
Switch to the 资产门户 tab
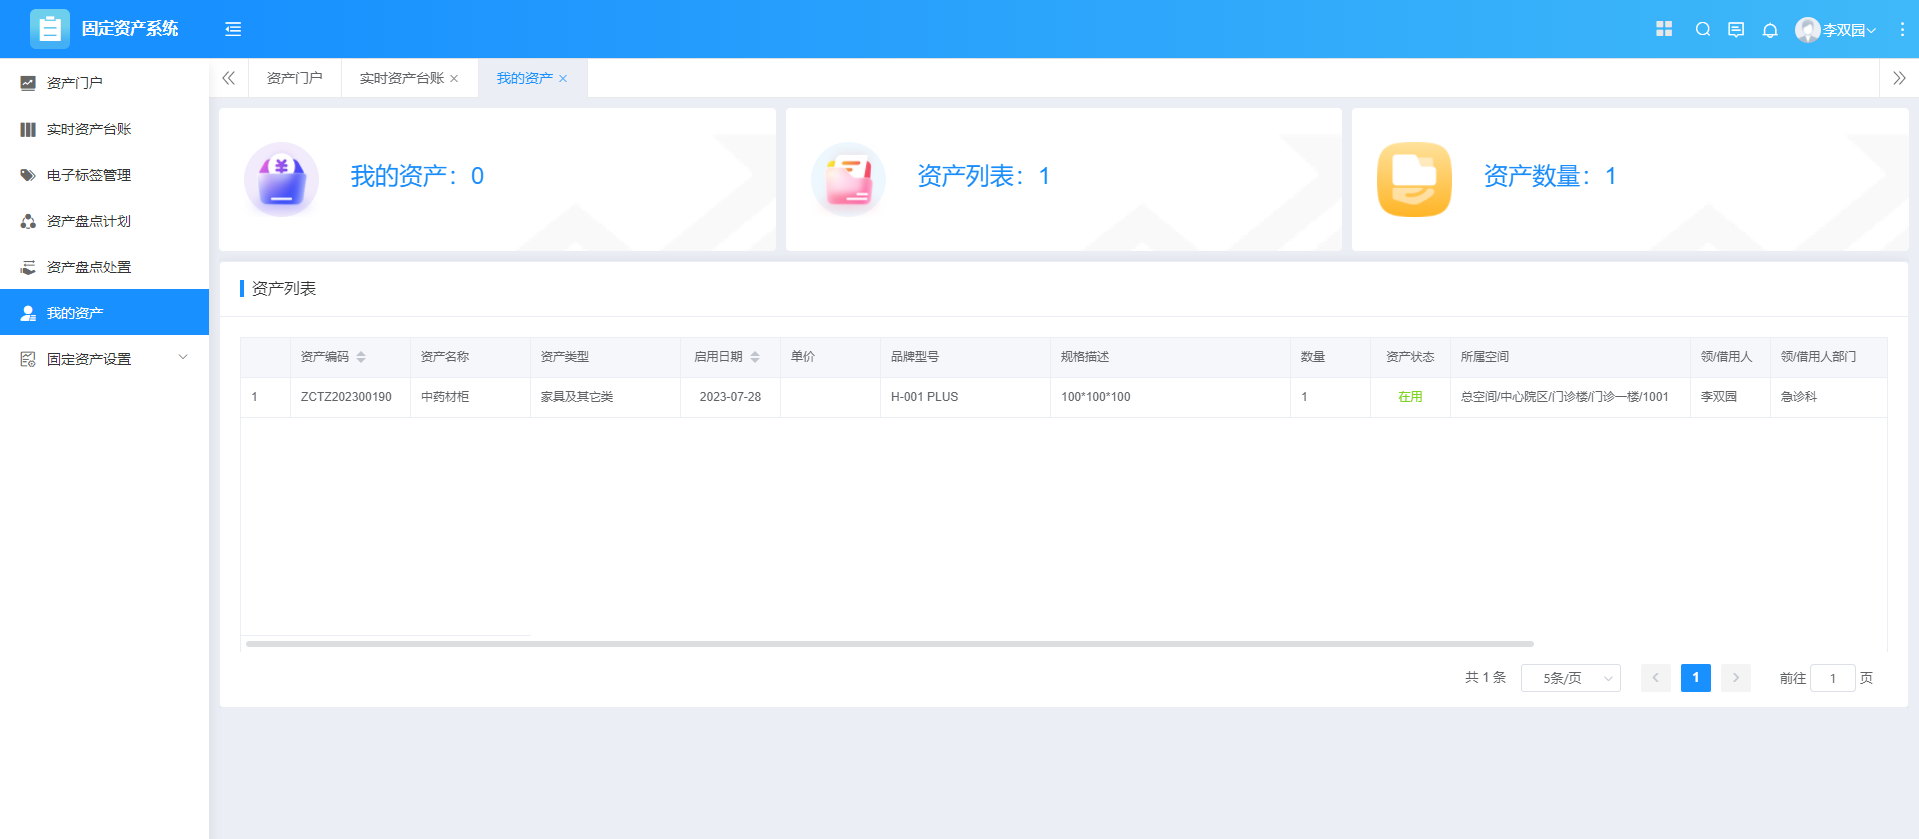(294, 78)
